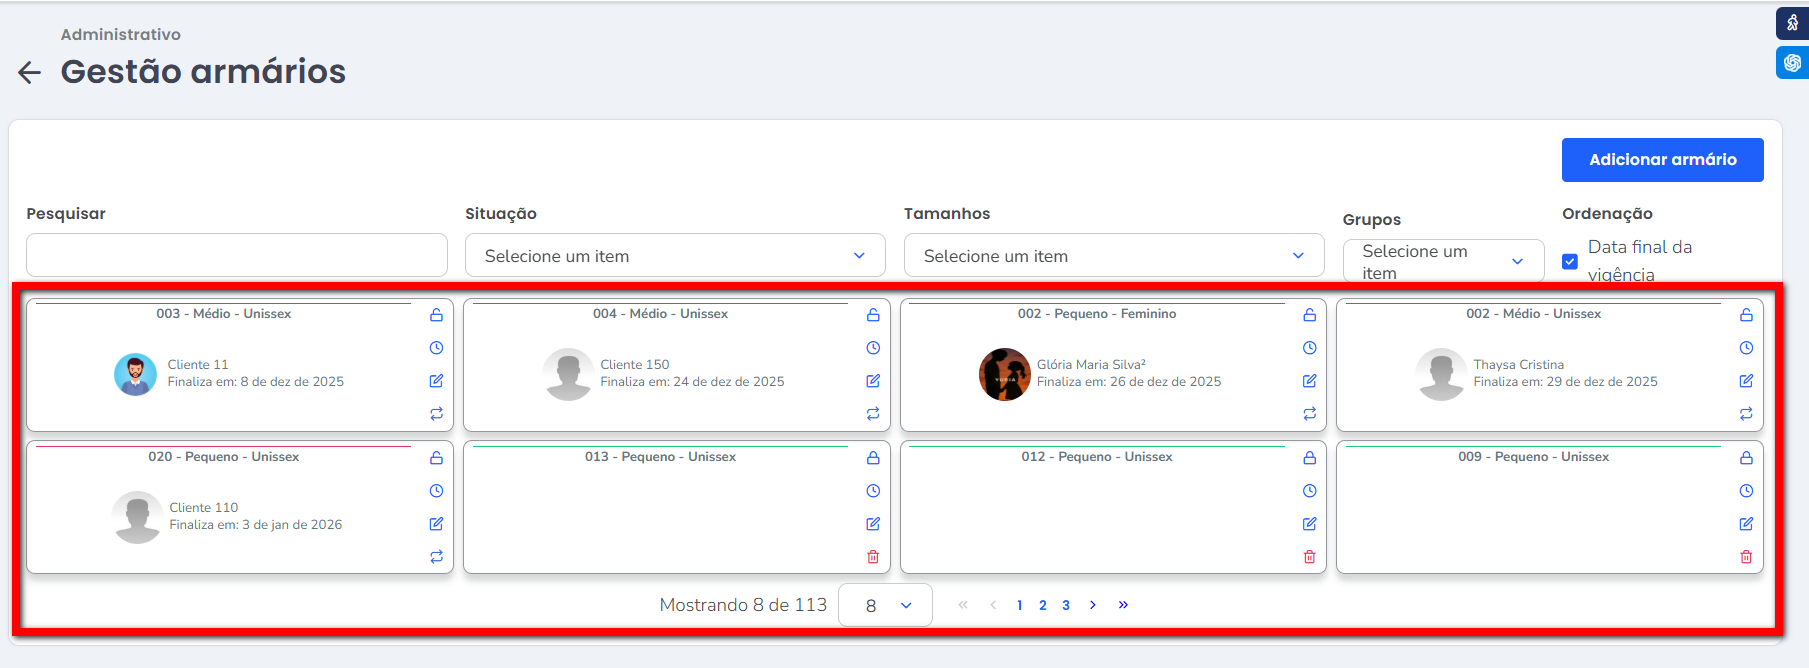
Task: Click the swap icon on locker 002 Médio Unissex
Action: [x=1746, y=414]
